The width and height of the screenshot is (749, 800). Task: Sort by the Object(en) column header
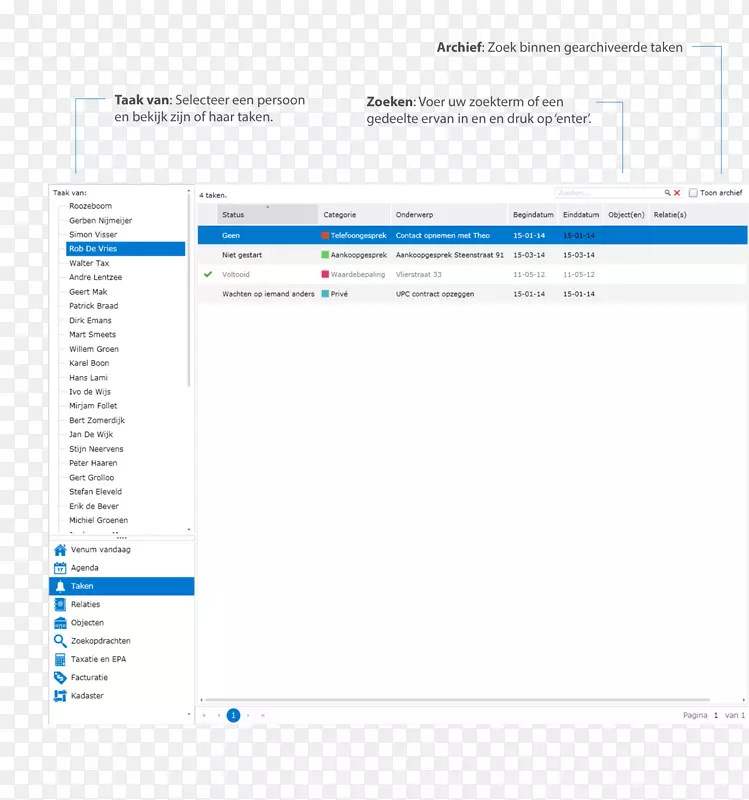click(626, 215)
